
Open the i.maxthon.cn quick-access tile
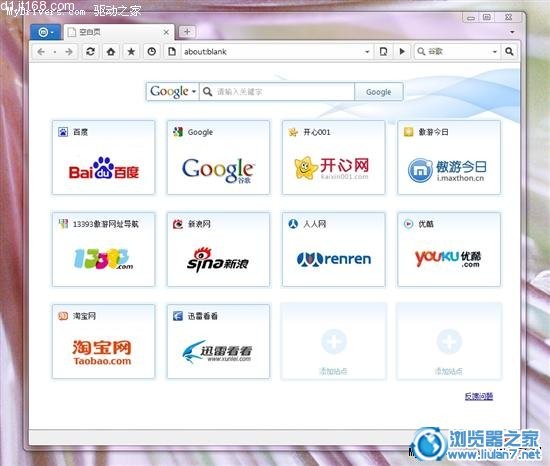click(x=449, y=157)
